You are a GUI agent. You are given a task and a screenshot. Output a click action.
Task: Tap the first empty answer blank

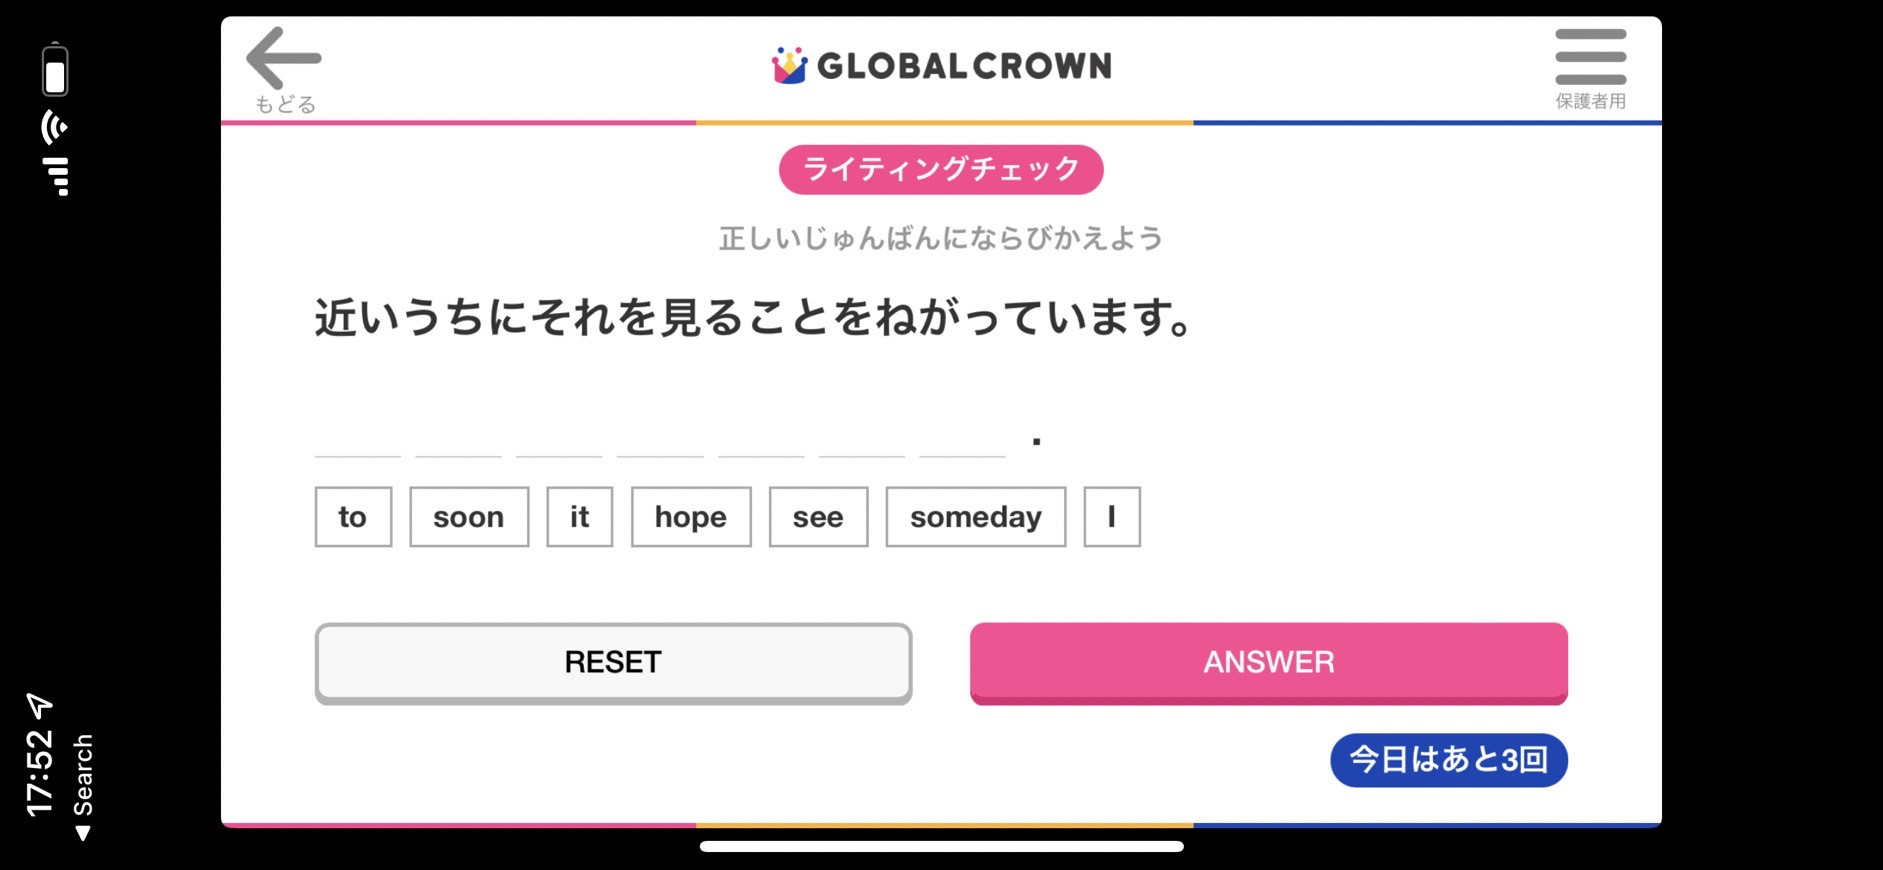[358, 438]
